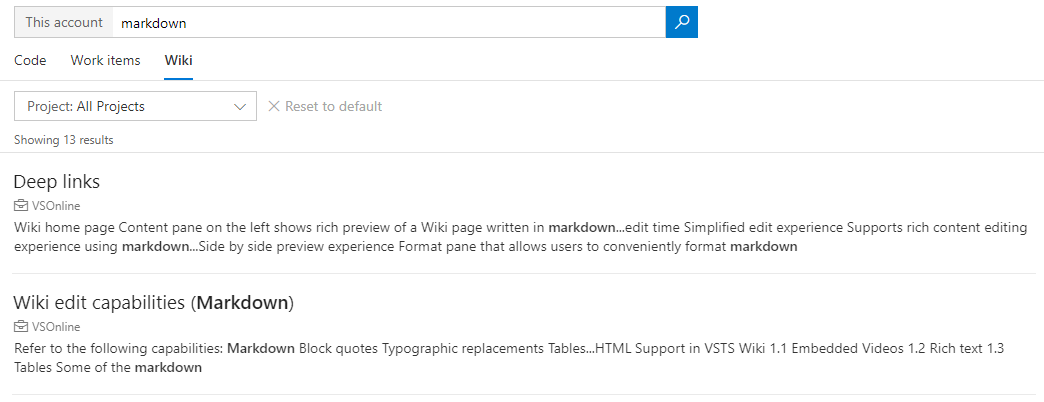Open the This account scope selector
This screenshot has width=1044, height=402.
64,23
